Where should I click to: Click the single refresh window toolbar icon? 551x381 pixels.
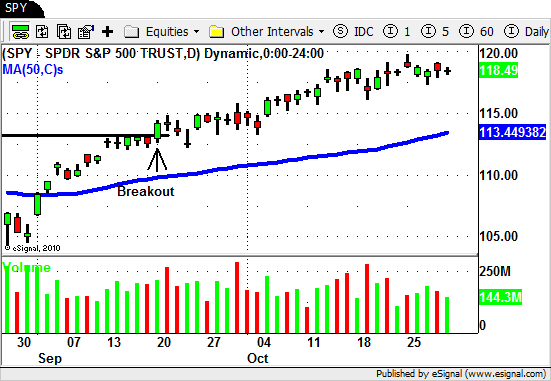[42, 32]
